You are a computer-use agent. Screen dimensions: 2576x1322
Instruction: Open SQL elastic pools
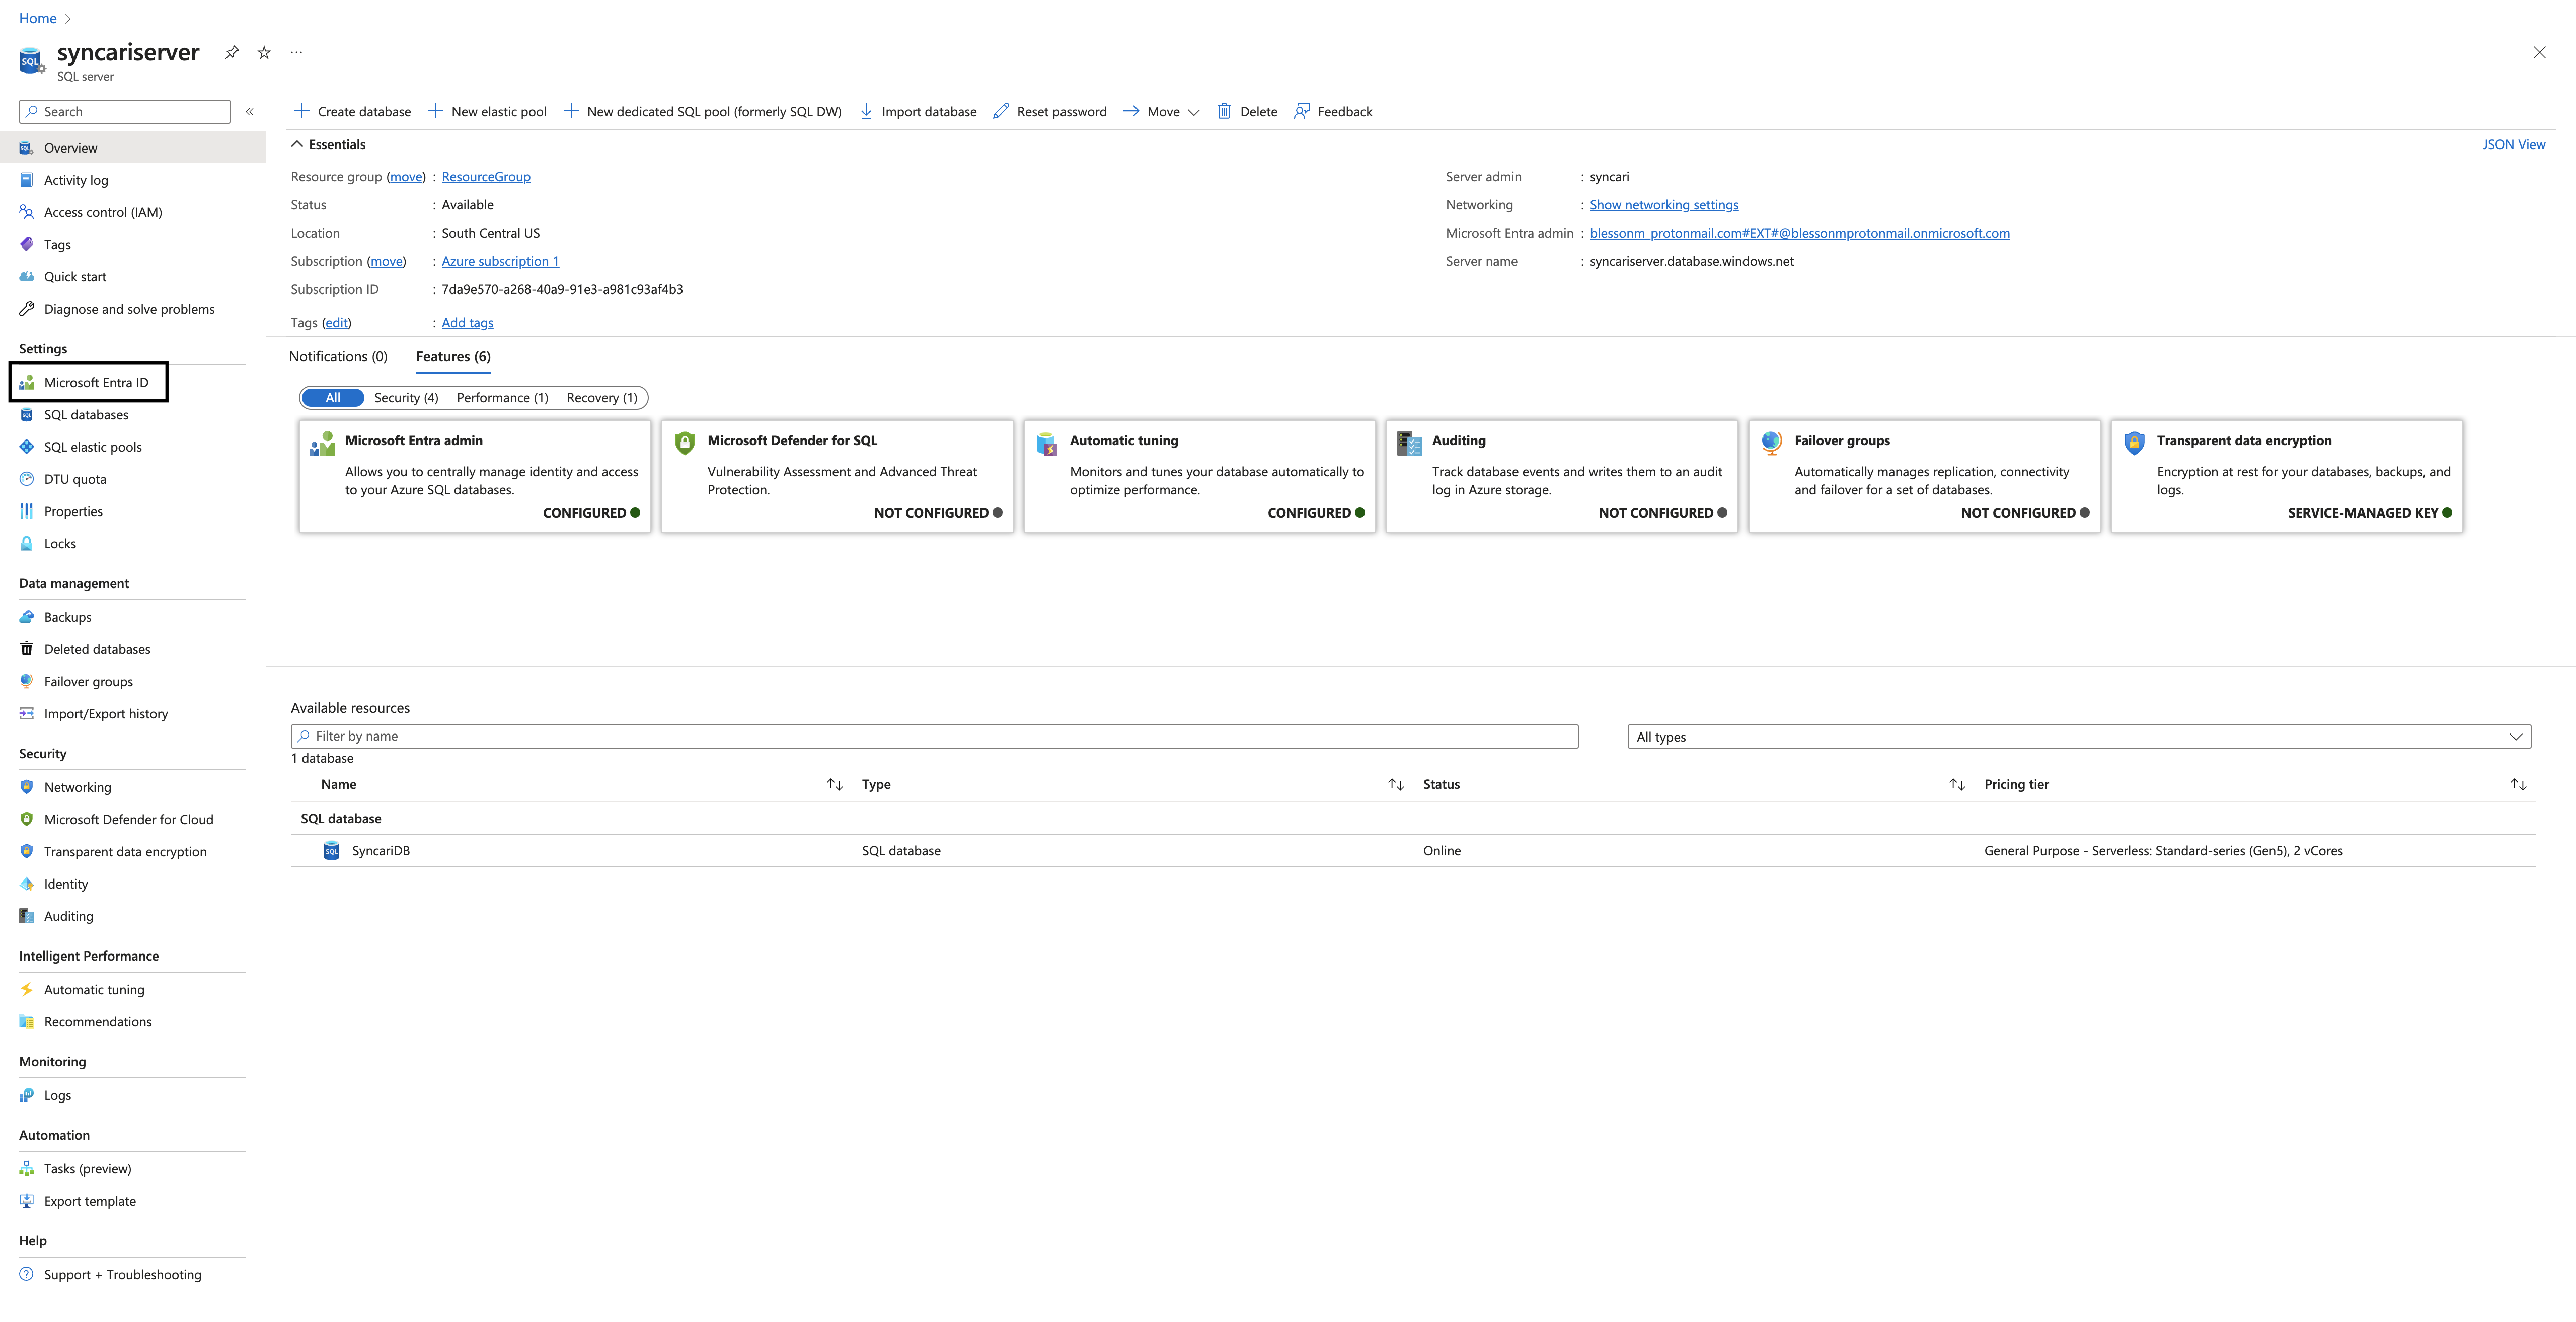pyautogui.click(x=93, y=447)
